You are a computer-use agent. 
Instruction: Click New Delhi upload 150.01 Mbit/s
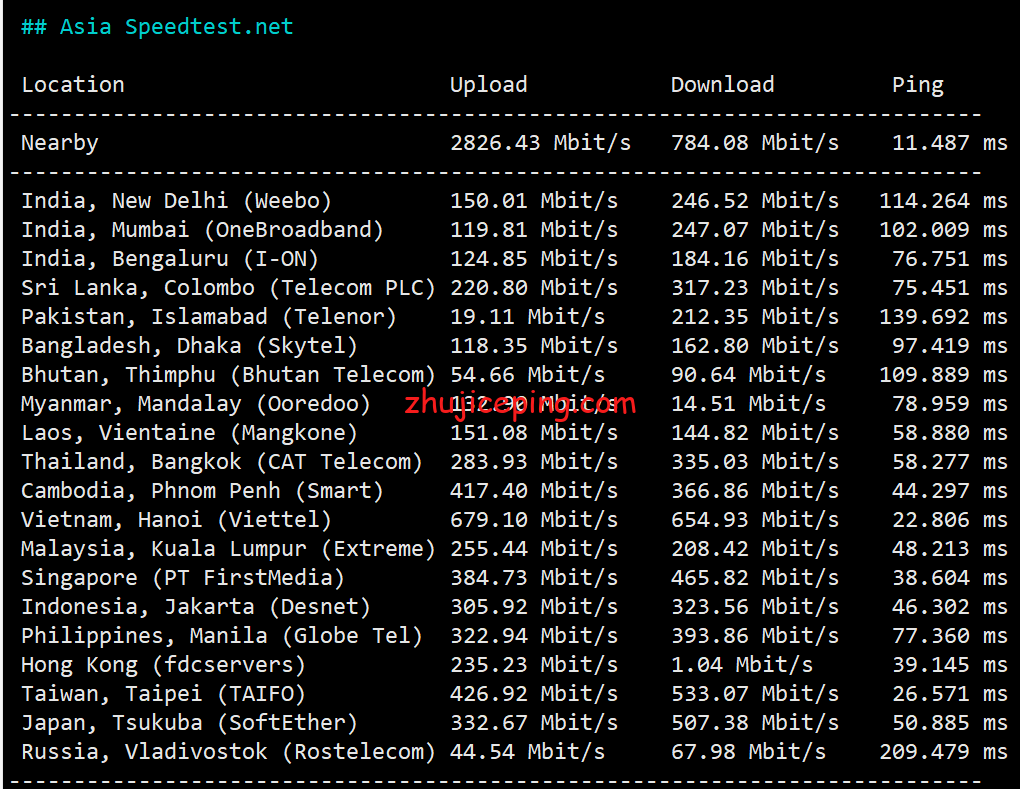(534, 200)
